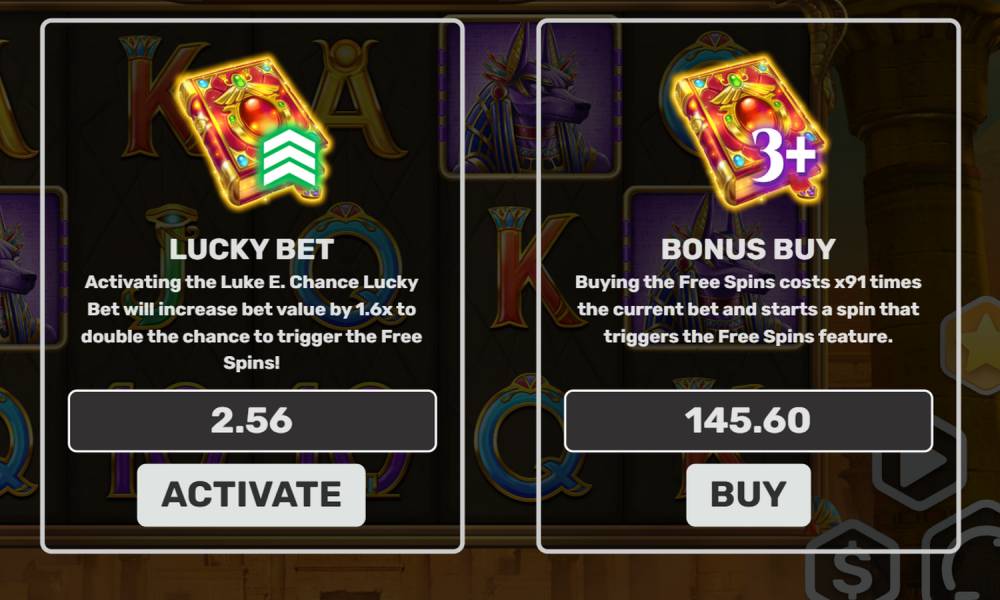This screenshot has height=600, width=1000.
Task: Buy the Free Spins bonus
Action: point(748,495)
